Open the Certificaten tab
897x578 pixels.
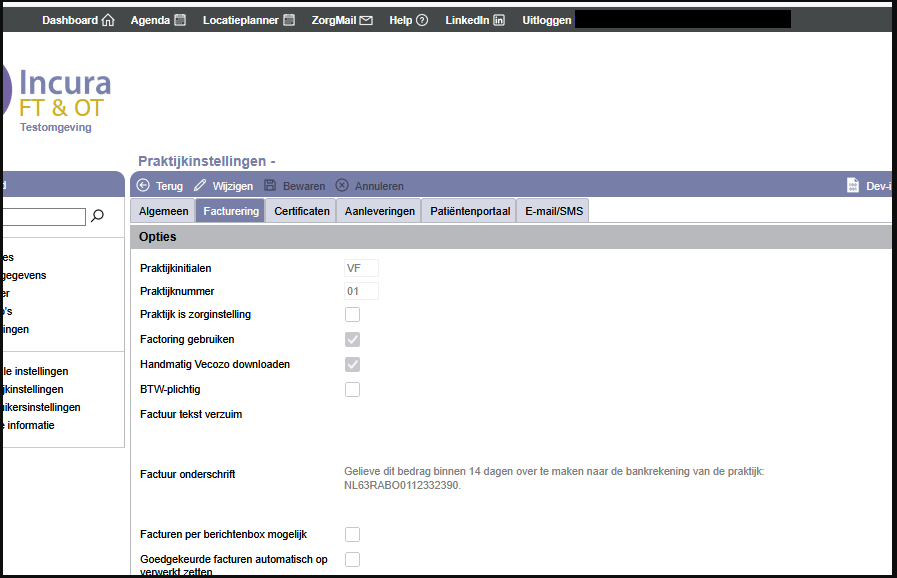pyautogui.click(x=302, y=211)
